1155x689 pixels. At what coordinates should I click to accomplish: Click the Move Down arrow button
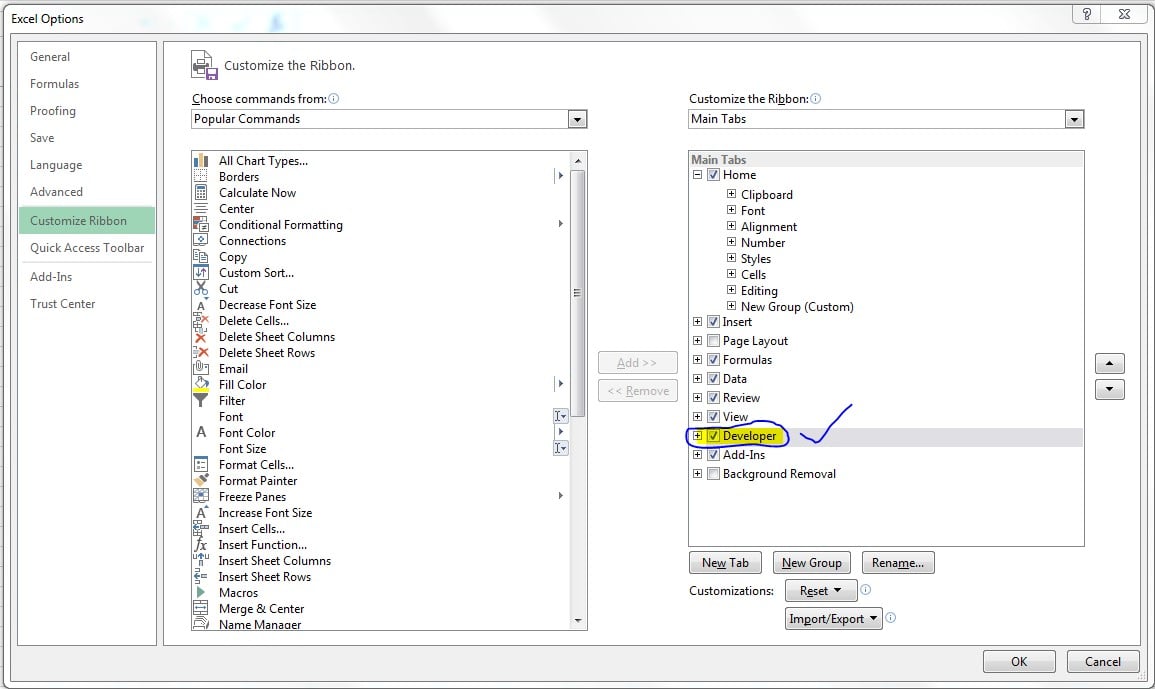tap(1109, 390)
